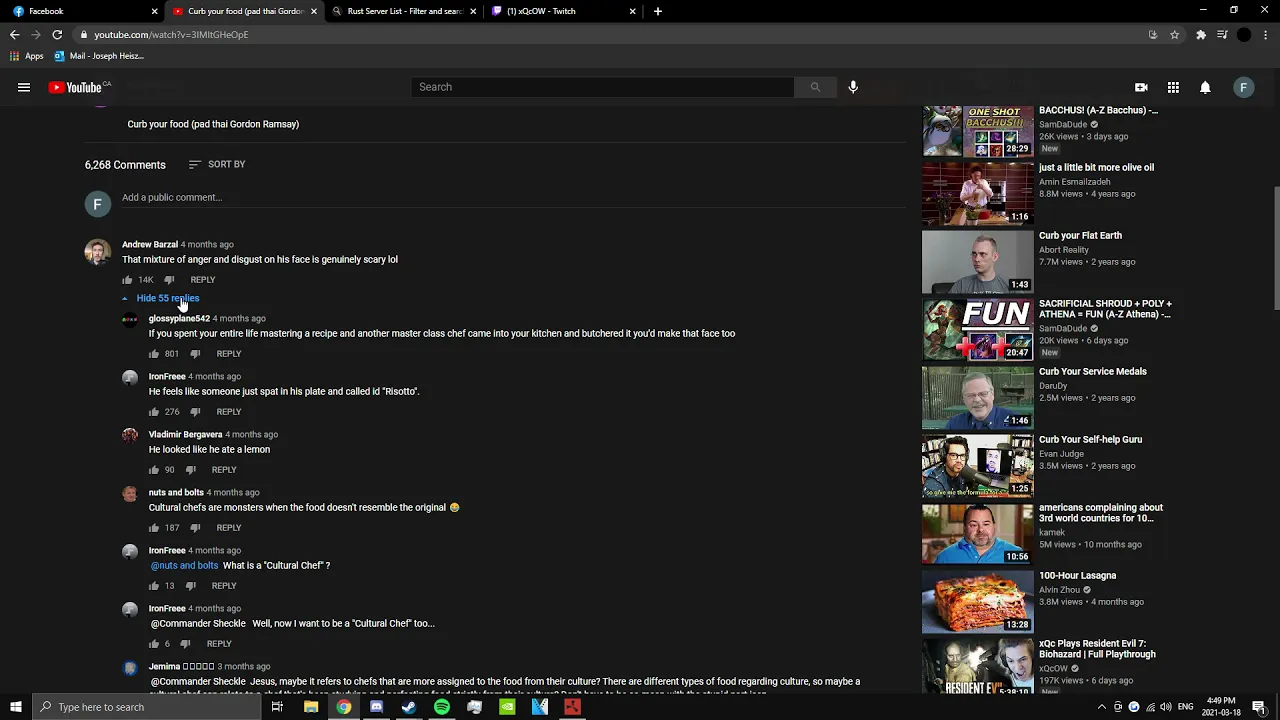Reply to glossyplane542's comment
Screen dimensions: 1280x720
(229, 354)
